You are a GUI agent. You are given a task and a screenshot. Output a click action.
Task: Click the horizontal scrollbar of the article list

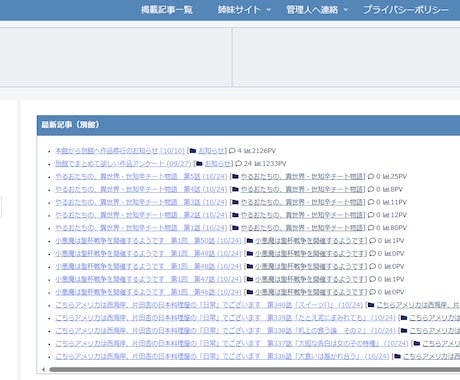pyautogui.click(x=255, y=369)
